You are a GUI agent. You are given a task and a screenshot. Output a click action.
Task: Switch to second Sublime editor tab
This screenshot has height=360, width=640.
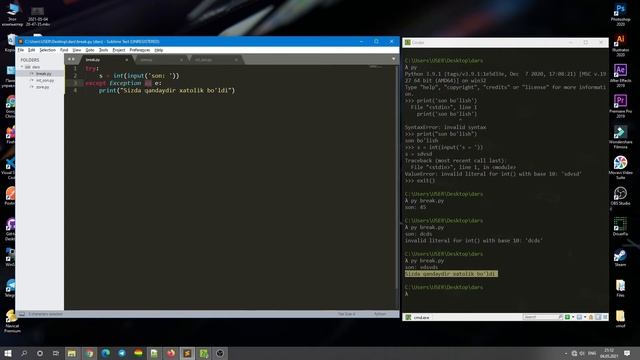tap(160, 60)
